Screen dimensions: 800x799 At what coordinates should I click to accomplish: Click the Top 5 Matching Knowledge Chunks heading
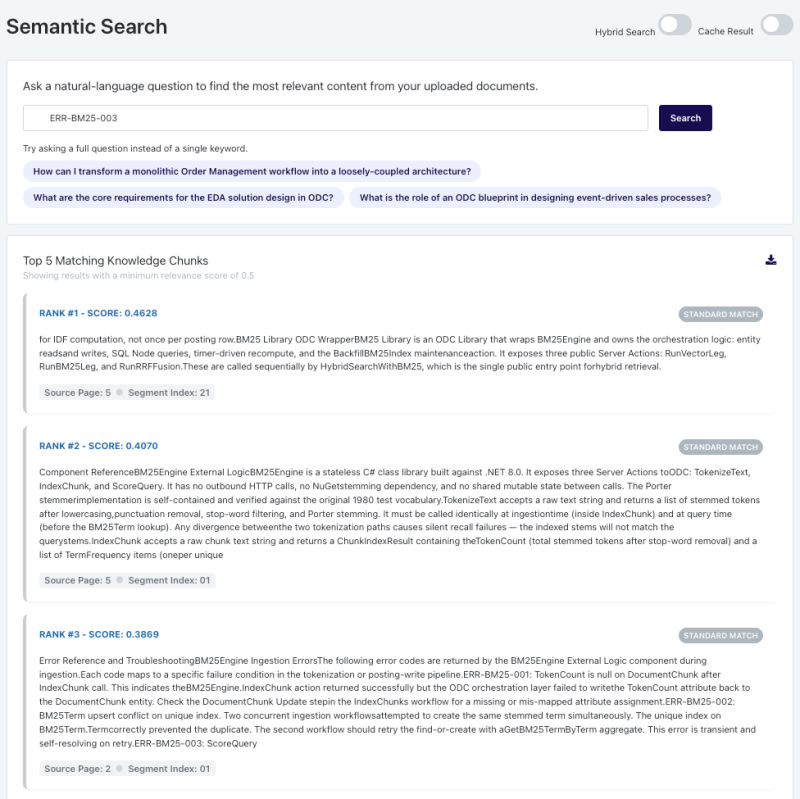coord(115,261)
